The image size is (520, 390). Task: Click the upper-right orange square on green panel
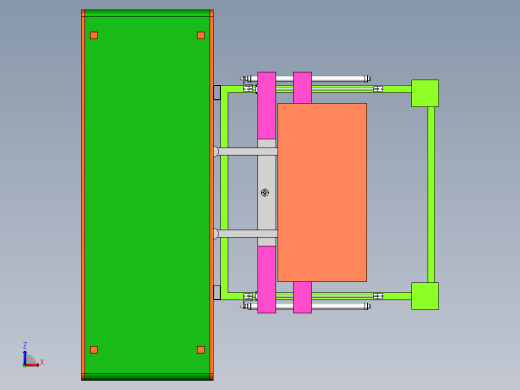[x=201, y=35]
